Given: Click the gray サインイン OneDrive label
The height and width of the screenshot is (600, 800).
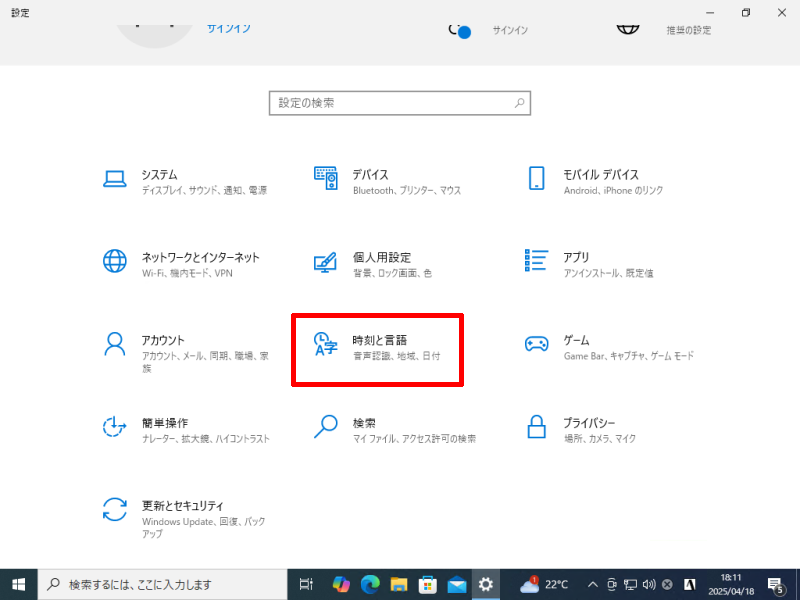Looking at the screenshot, I should (x=510, y=30).
